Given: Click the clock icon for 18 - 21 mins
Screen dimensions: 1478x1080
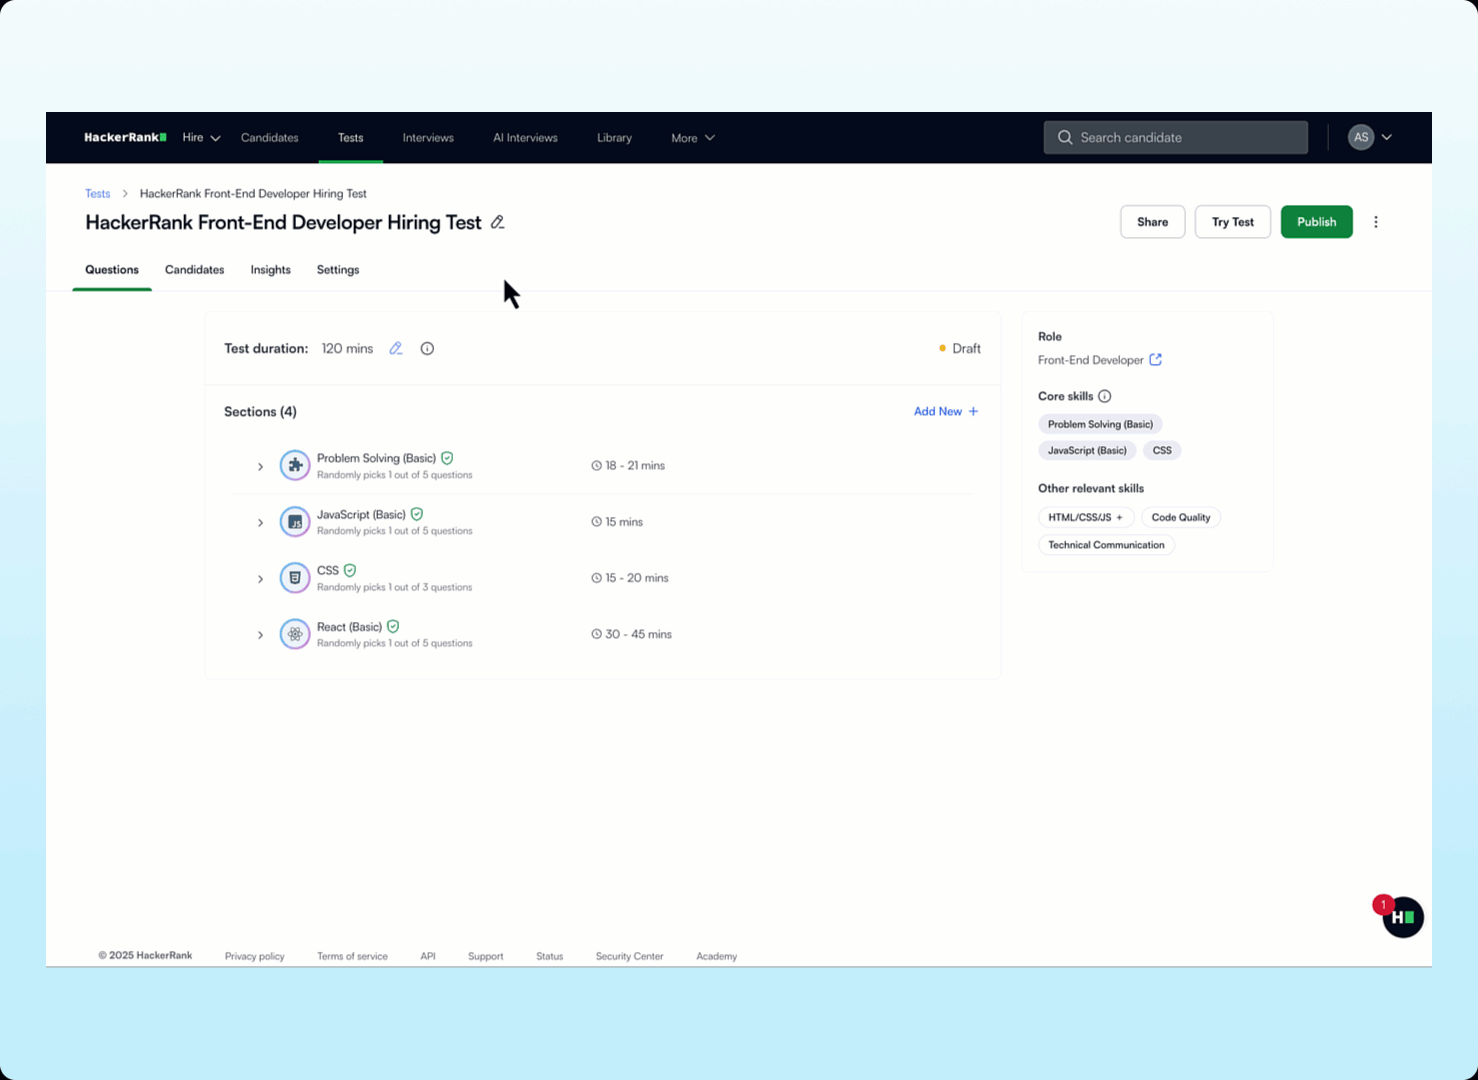Looking at the screenshot, I should [597, 466].
